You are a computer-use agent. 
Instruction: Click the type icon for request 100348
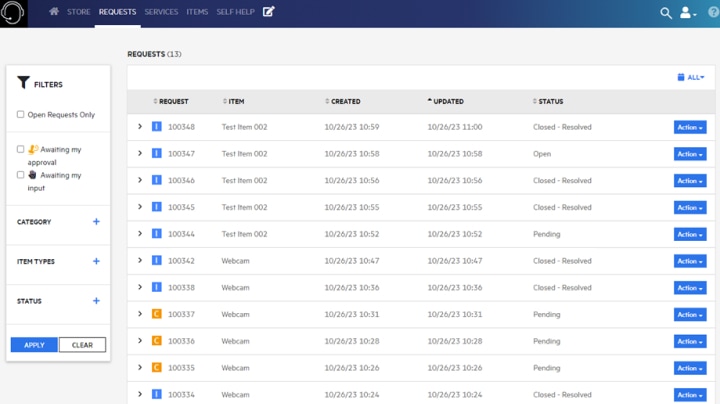click(157, 126)
